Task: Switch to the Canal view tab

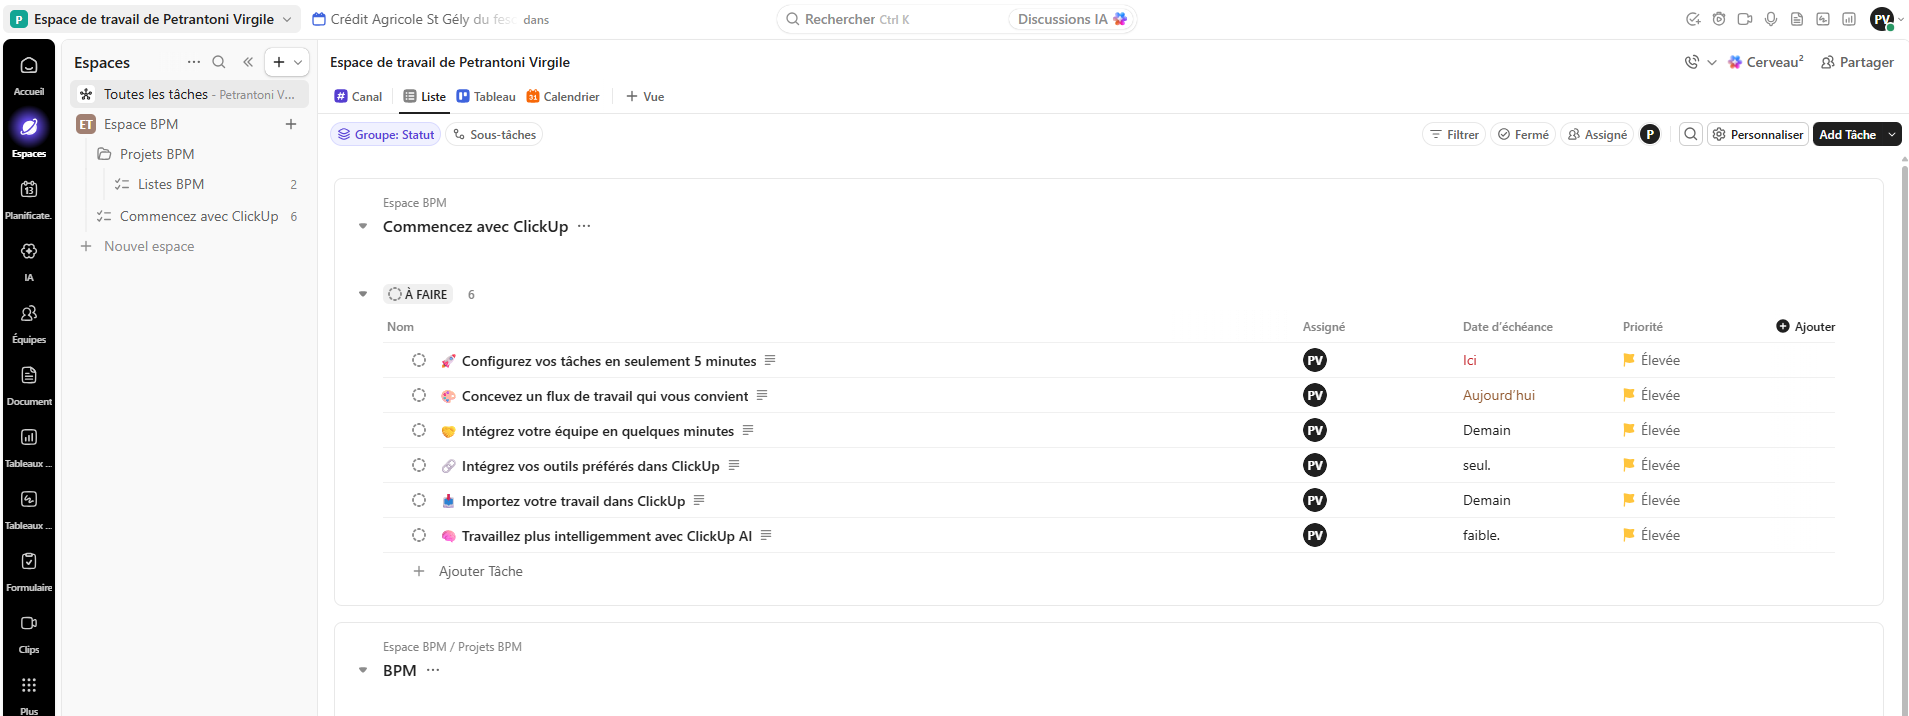Action: point(358,96)
